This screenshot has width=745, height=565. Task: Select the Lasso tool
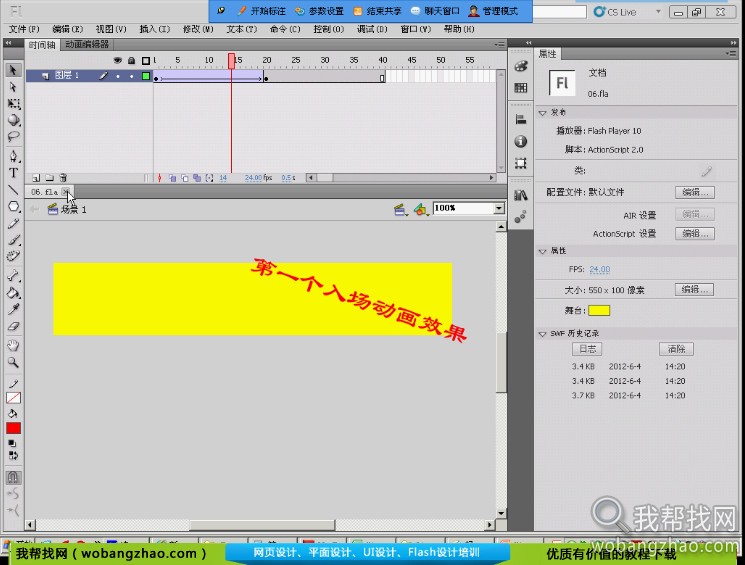[x=13, y=137]
